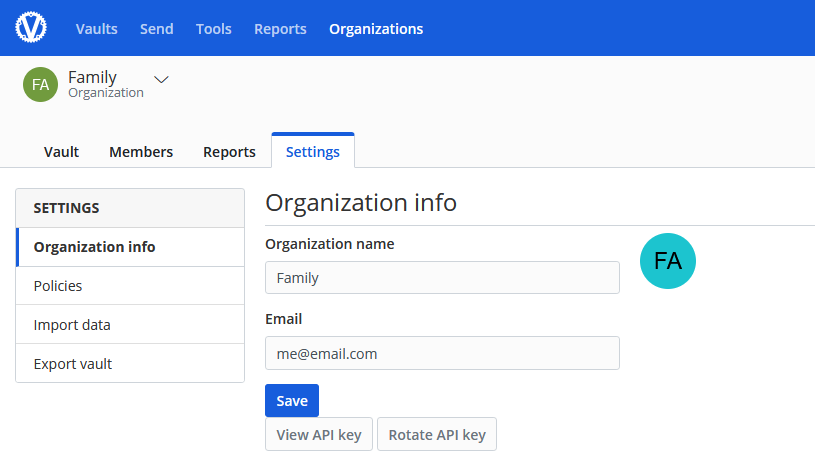
Task: Open Send in top navigation
Action: pyautogui.click(x=156, y=29)
